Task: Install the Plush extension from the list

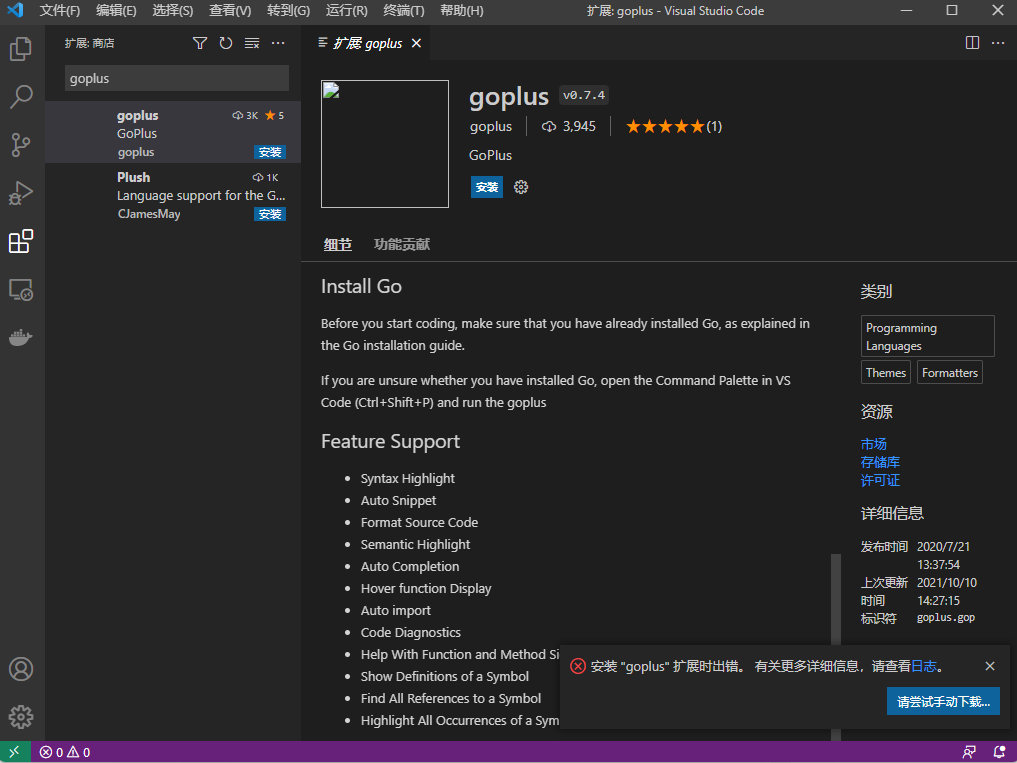Action: coord(270,214)
